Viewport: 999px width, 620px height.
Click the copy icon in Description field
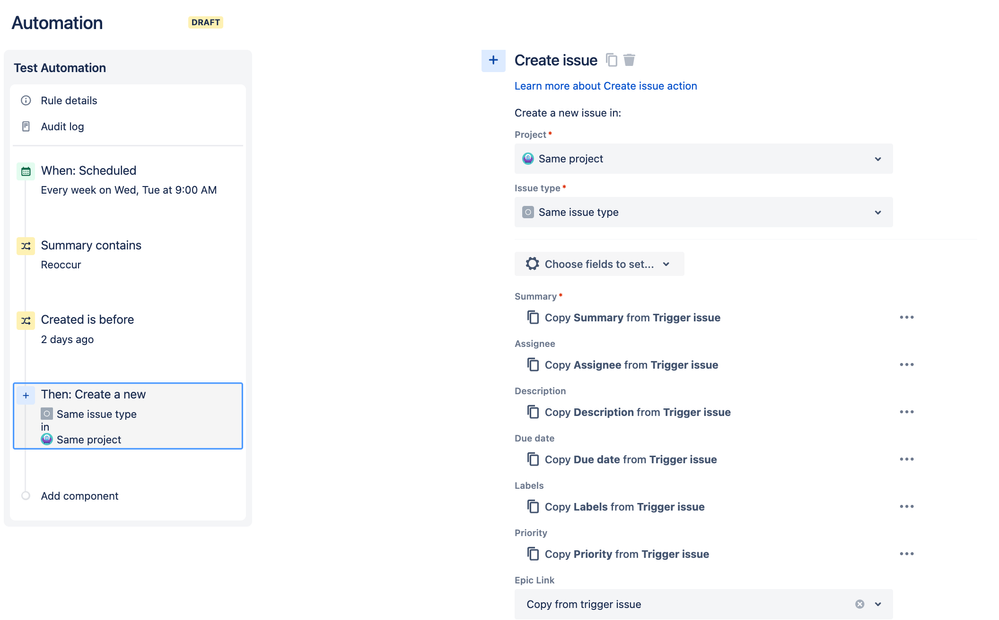(x=533, y=412)
